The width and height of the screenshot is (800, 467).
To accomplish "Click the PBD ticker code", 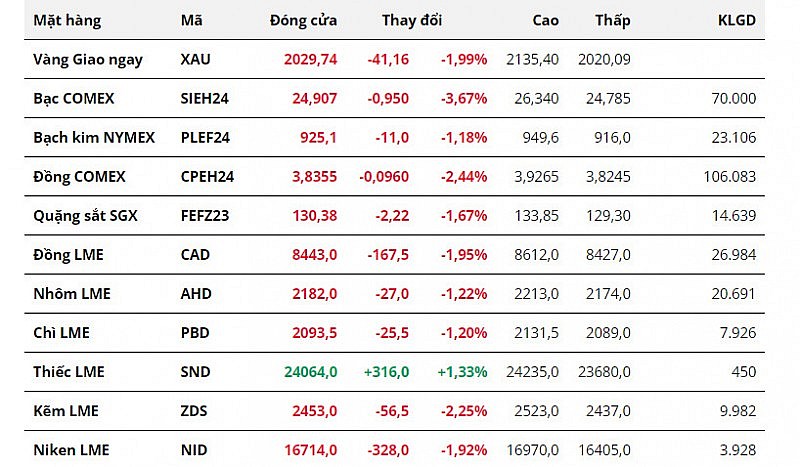I will [x=195, y=332].
